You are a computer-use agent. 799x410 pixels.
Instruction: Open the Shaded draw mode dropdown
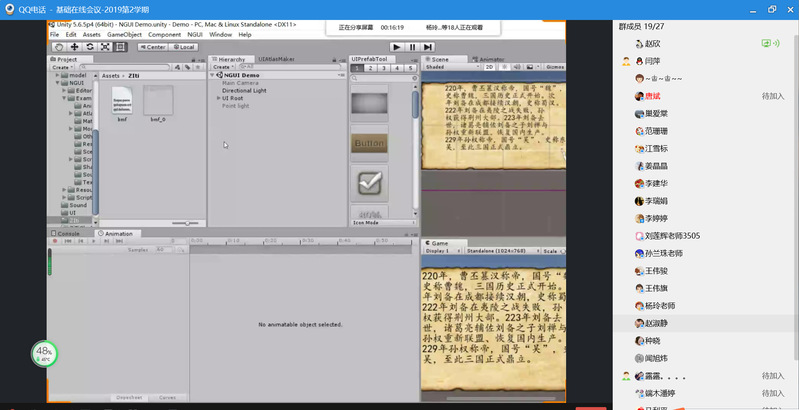tap(446, 68)
